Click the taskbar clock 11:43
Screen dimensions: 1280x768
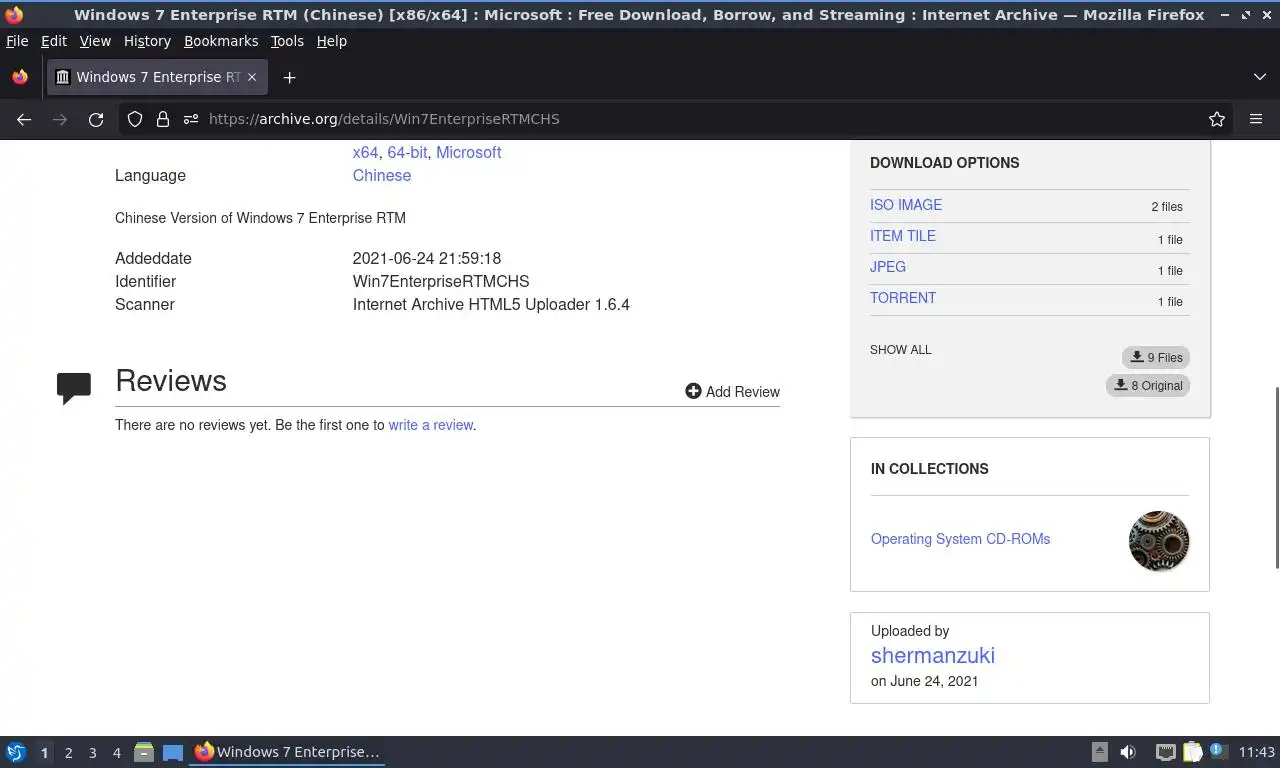(x=1256, y=752)
